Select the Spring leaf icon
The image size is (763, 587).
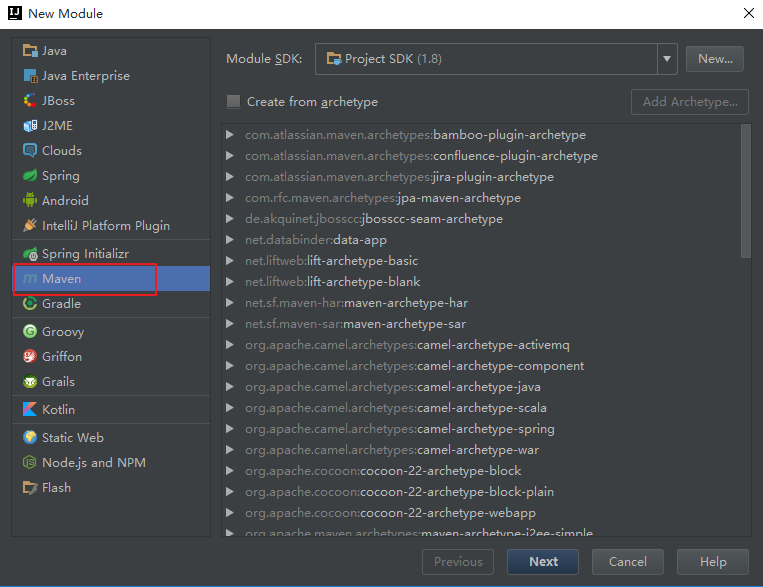[30, 175]
